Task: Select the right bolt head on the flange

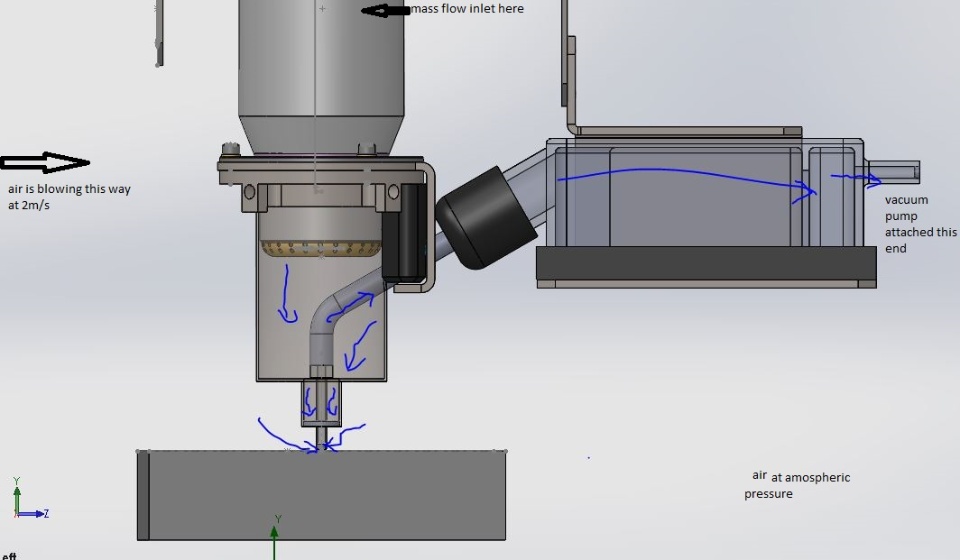Action: pyautogui.click(x=366, y=148)
